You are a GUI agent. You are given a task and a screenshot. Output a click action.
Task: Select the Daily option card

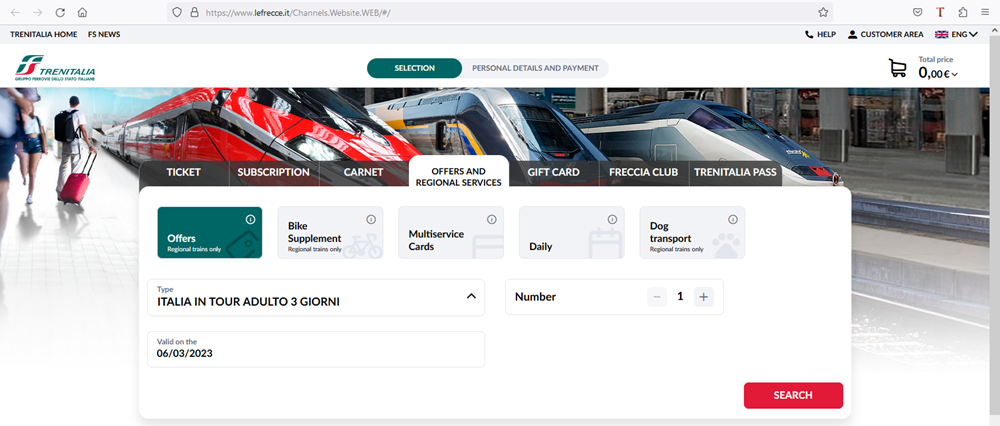click(571, 232)
